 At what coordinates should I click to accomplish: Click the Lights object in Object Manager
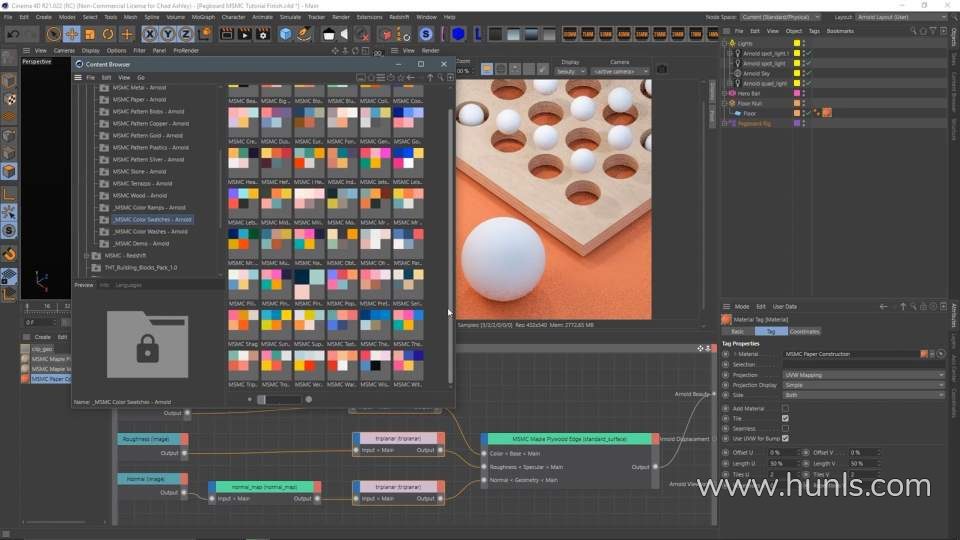pyautogui.click(x=745, y=43)
